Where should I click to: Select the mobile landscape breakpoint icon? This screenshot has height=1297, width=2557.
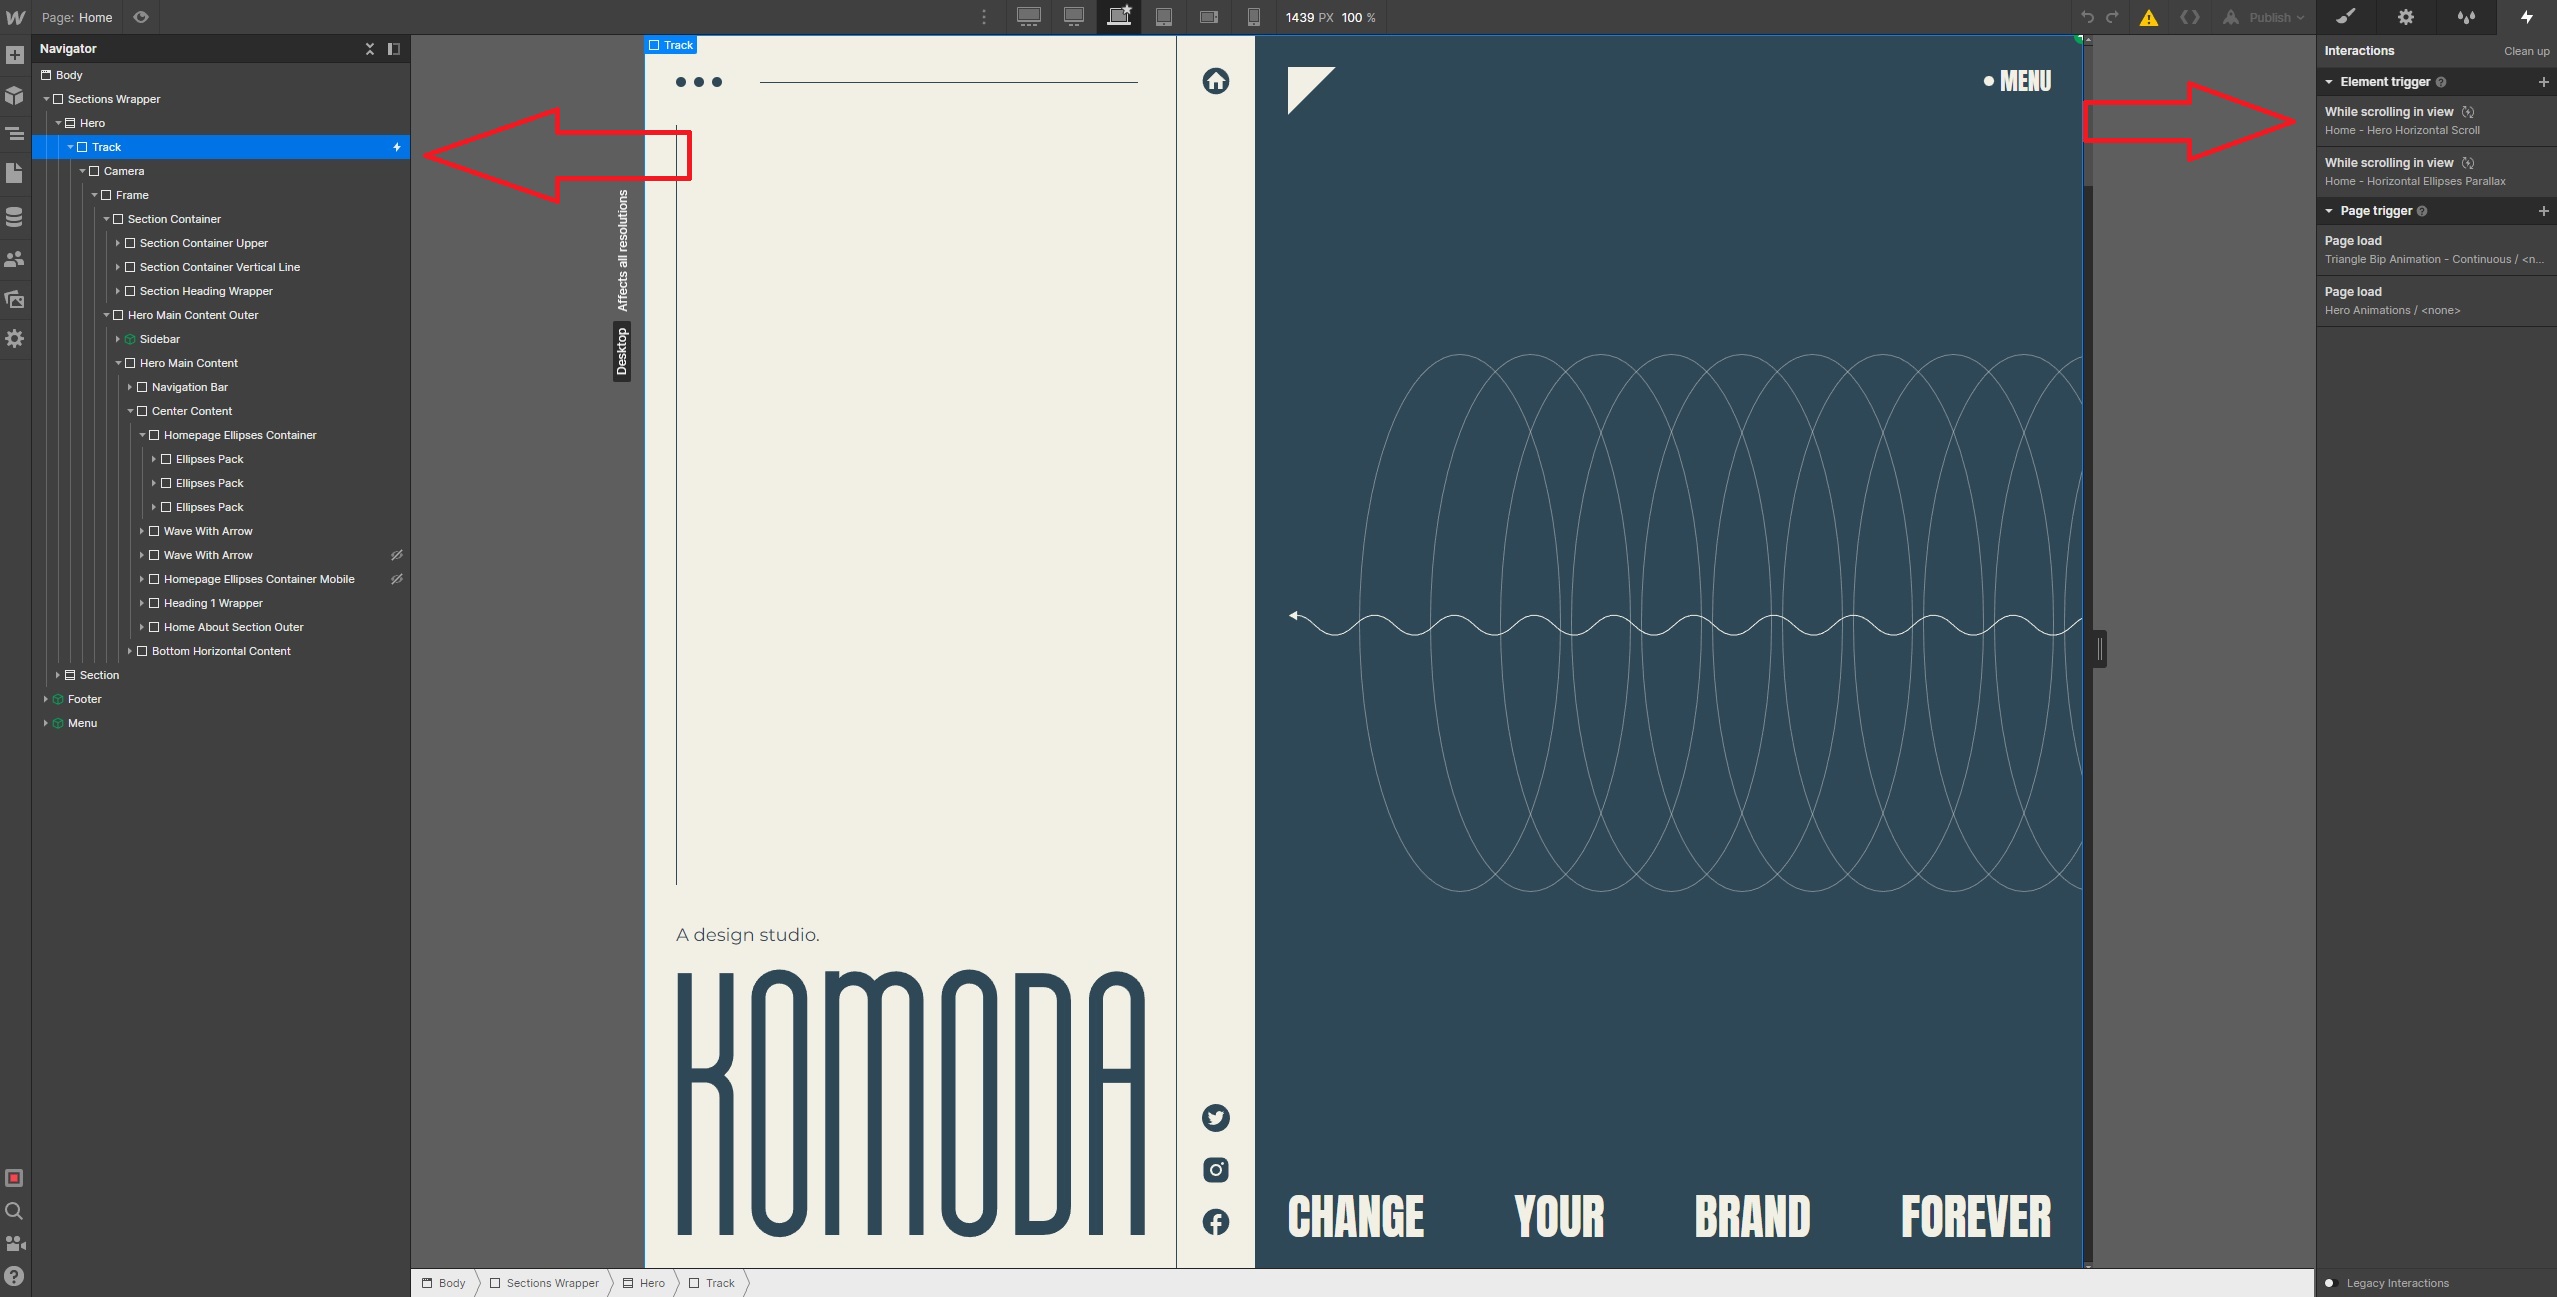coord(1209,17)
